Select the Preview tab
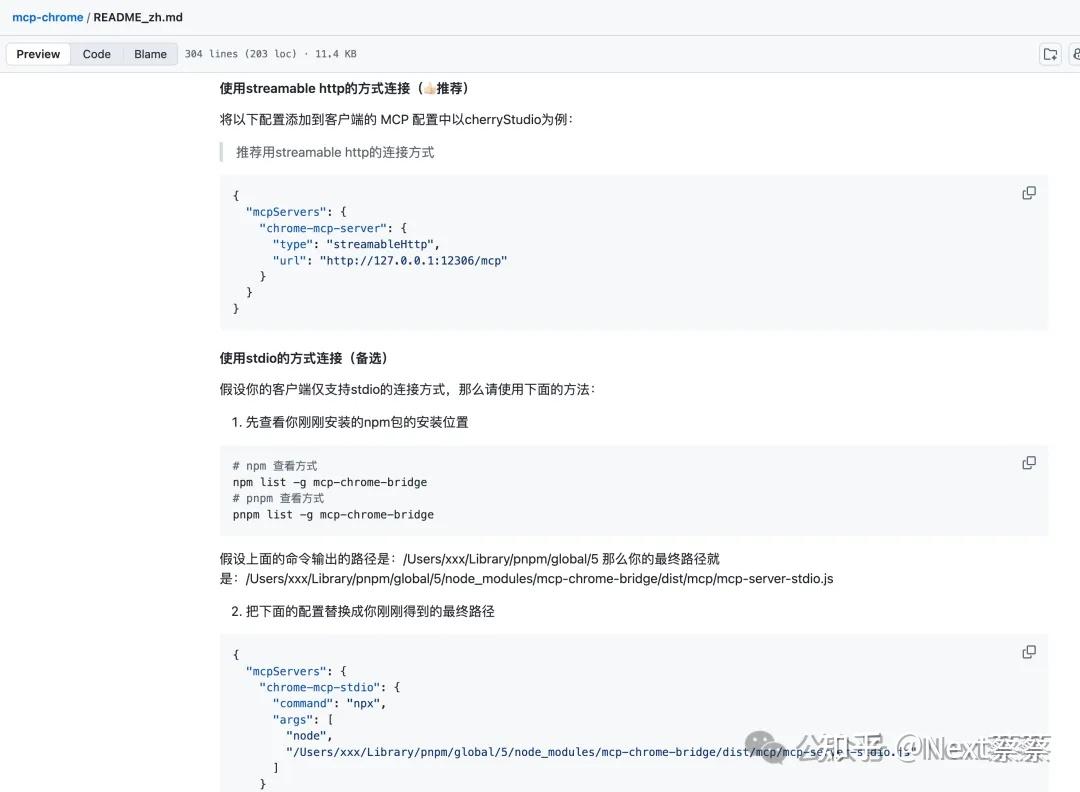1080x792 pixels. [37, 54]
